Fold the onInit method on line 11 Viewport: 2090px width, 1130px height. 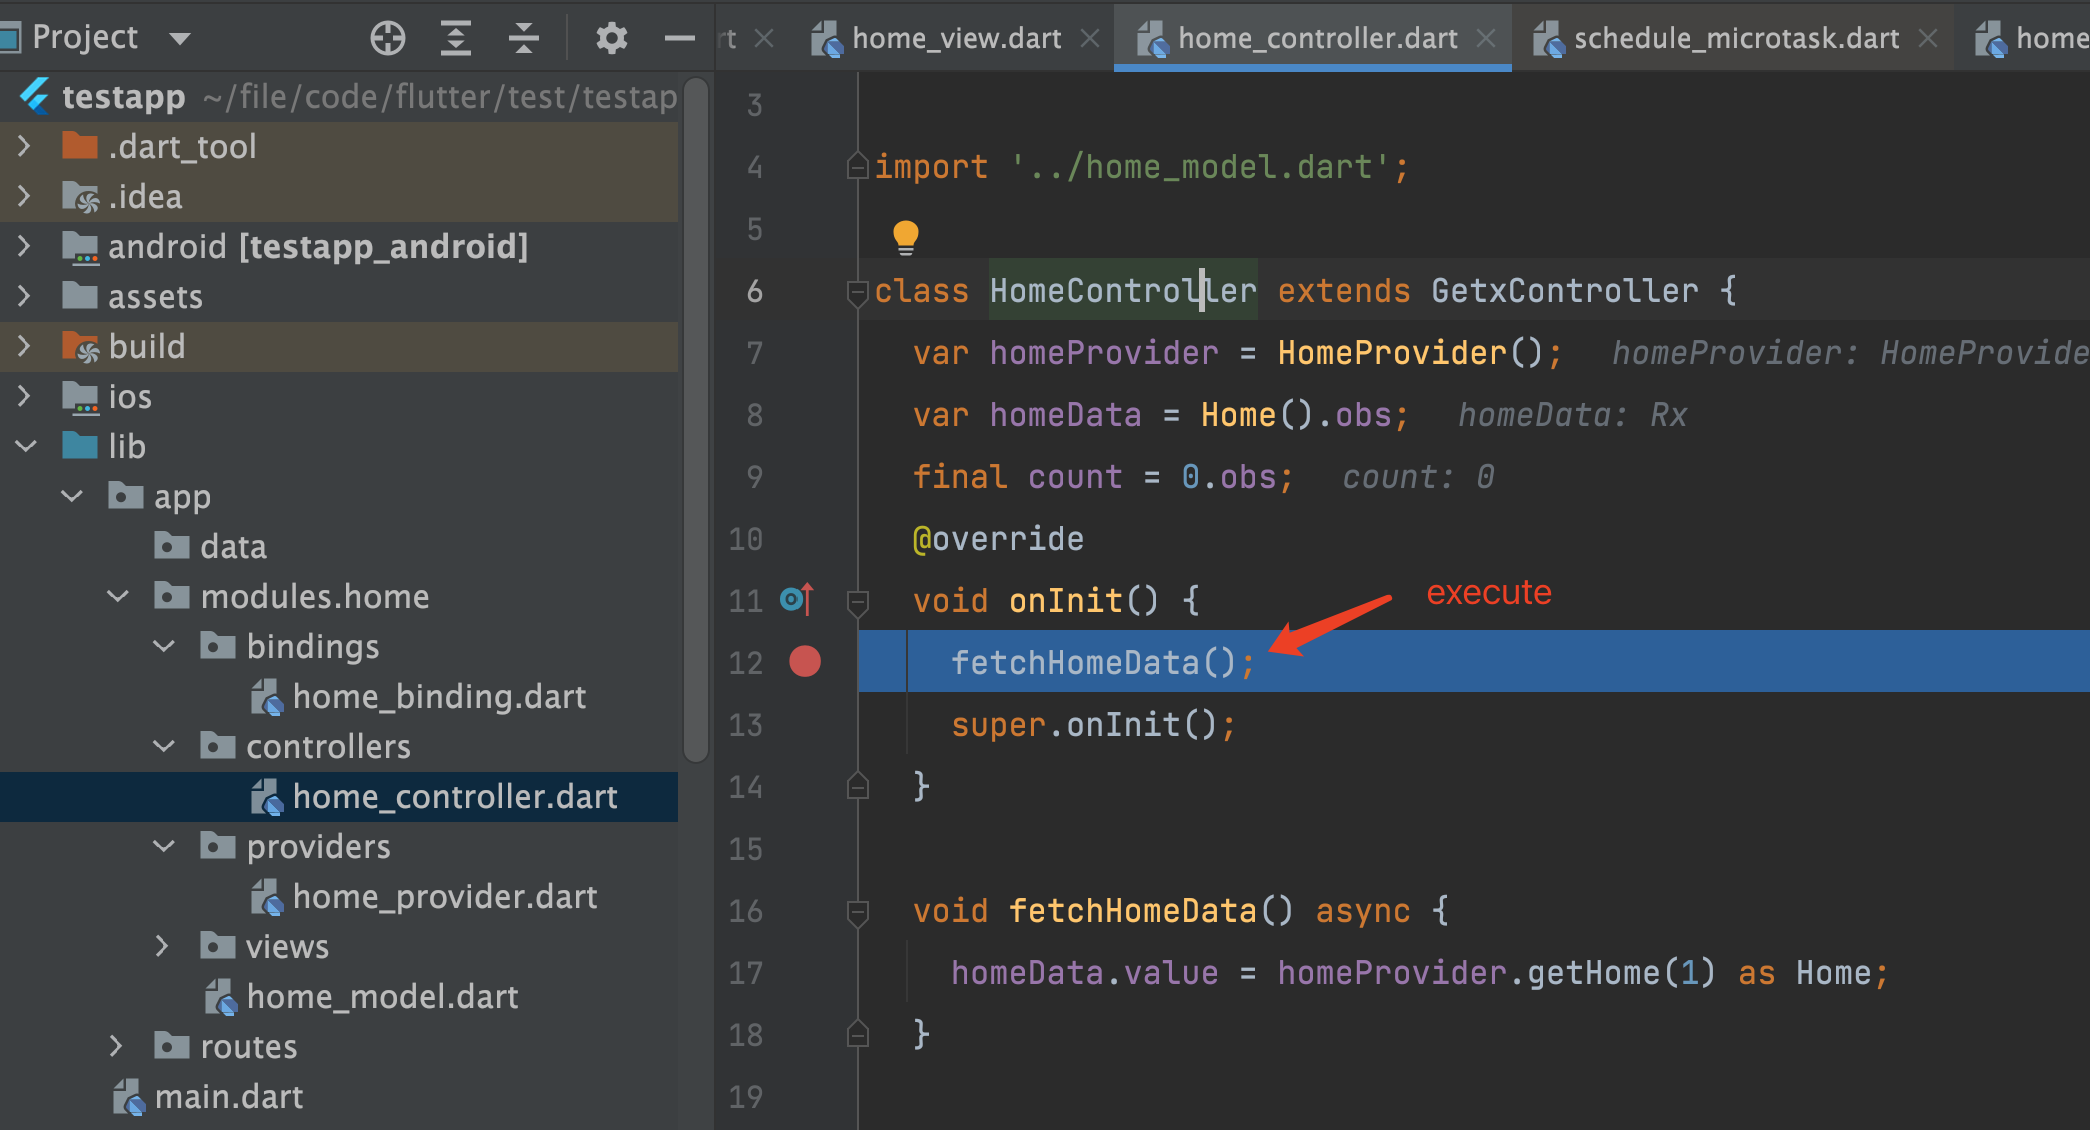857,602
